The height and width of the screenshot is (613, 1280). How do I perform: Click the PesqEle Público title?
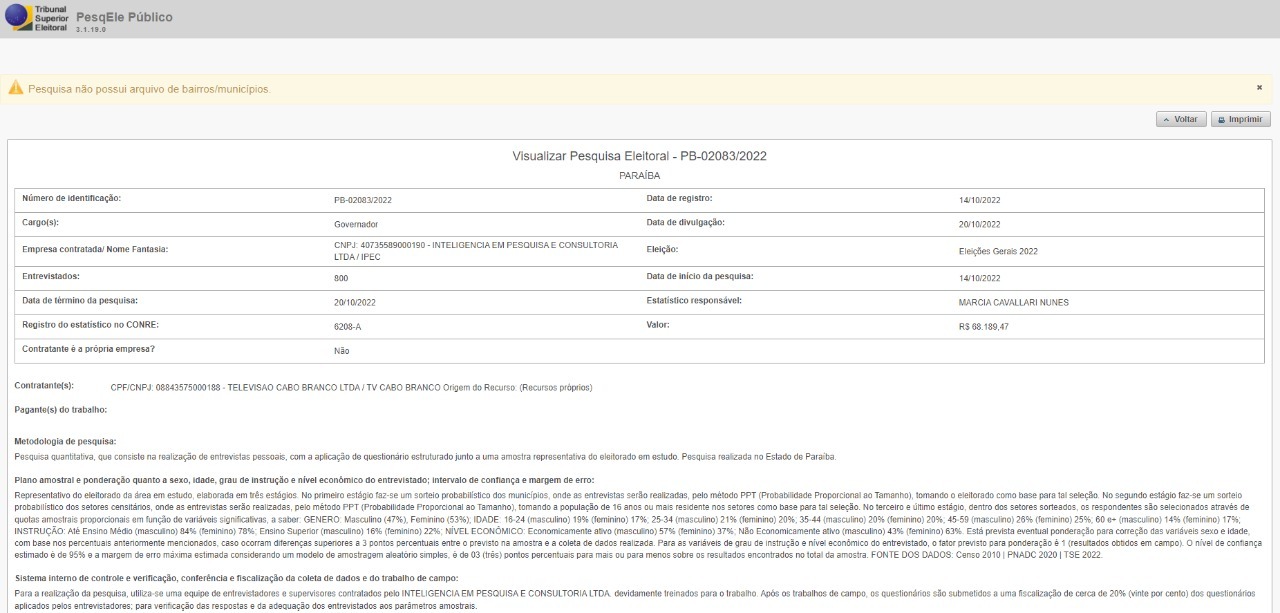(124, 17)
